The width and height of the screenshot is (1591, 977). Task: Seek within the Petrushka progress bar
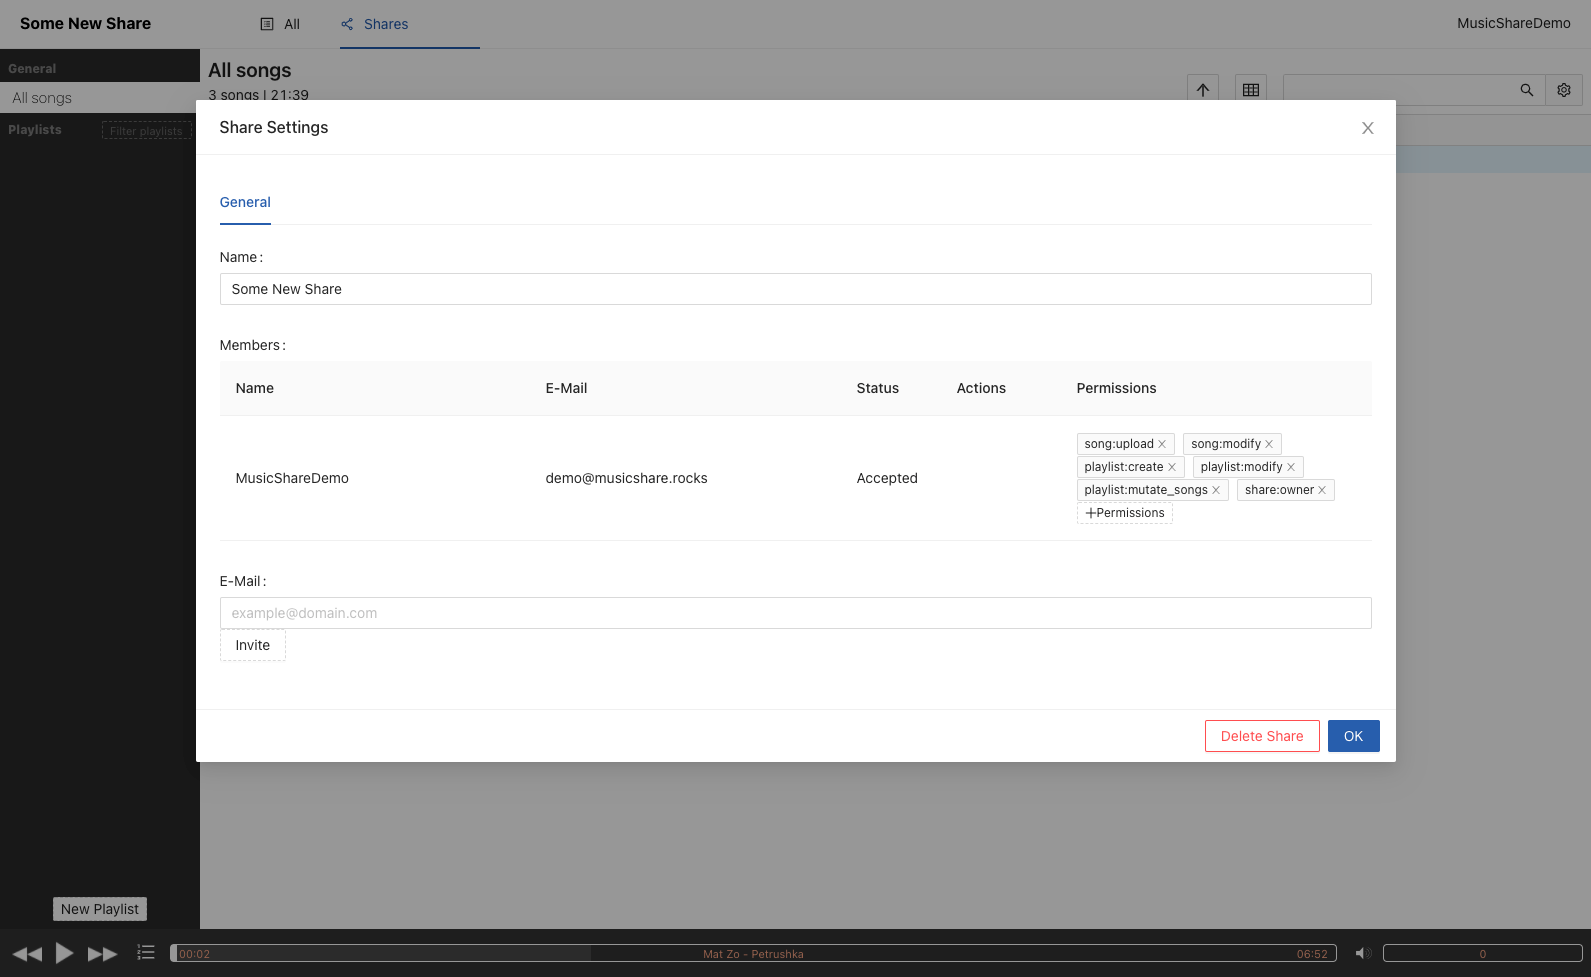[753, 954]
